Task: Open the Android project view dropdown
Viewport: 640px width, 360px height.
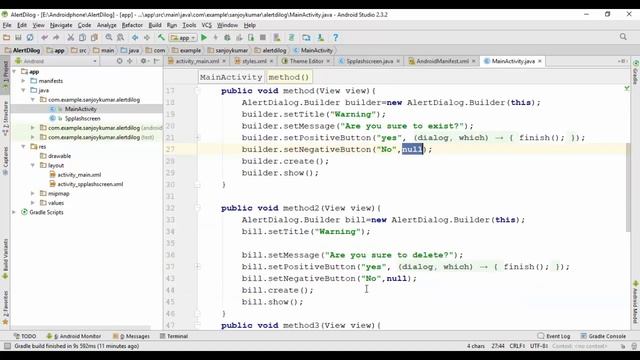Action: click(x=56, y=61)
